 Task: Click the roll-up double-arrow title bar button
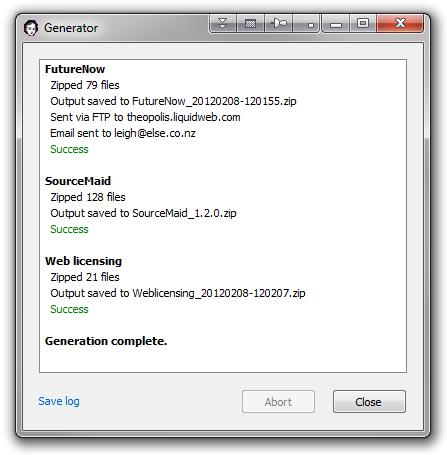point(222,23)
